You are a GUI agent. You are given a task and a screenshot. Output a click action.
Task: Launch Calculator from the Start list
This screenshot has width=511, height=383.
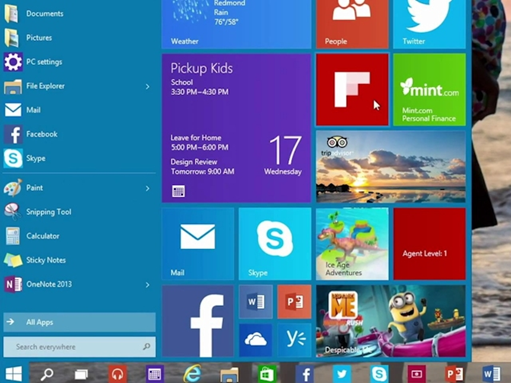click(x=79, y=236)
